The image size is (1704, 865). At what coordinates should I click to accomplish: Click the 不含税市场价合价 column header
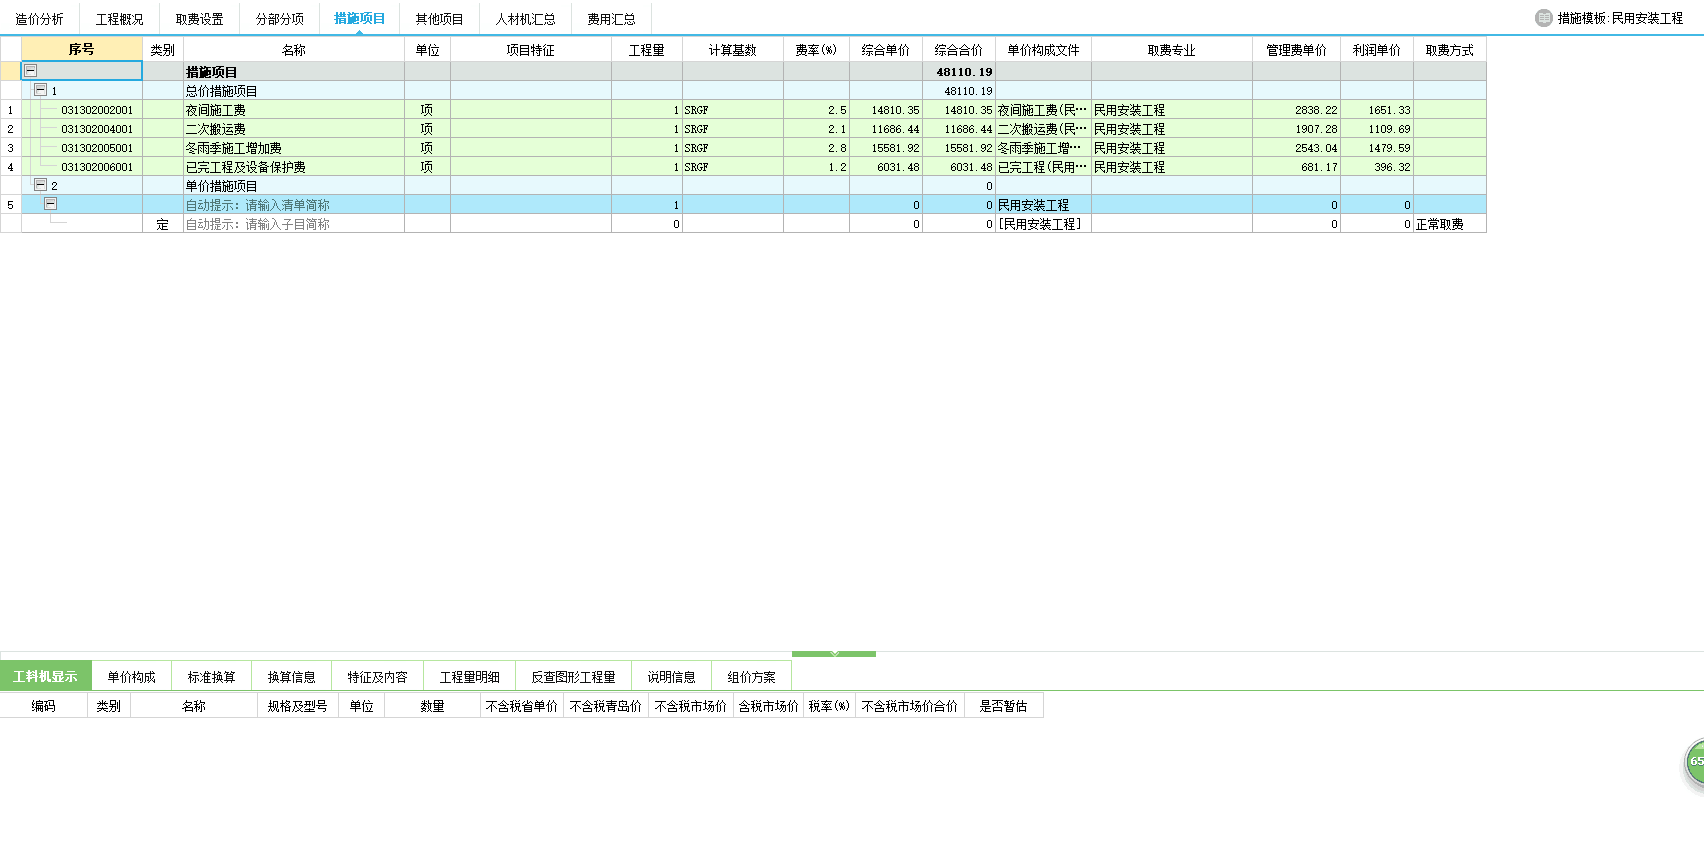click(x=910, y=705)
